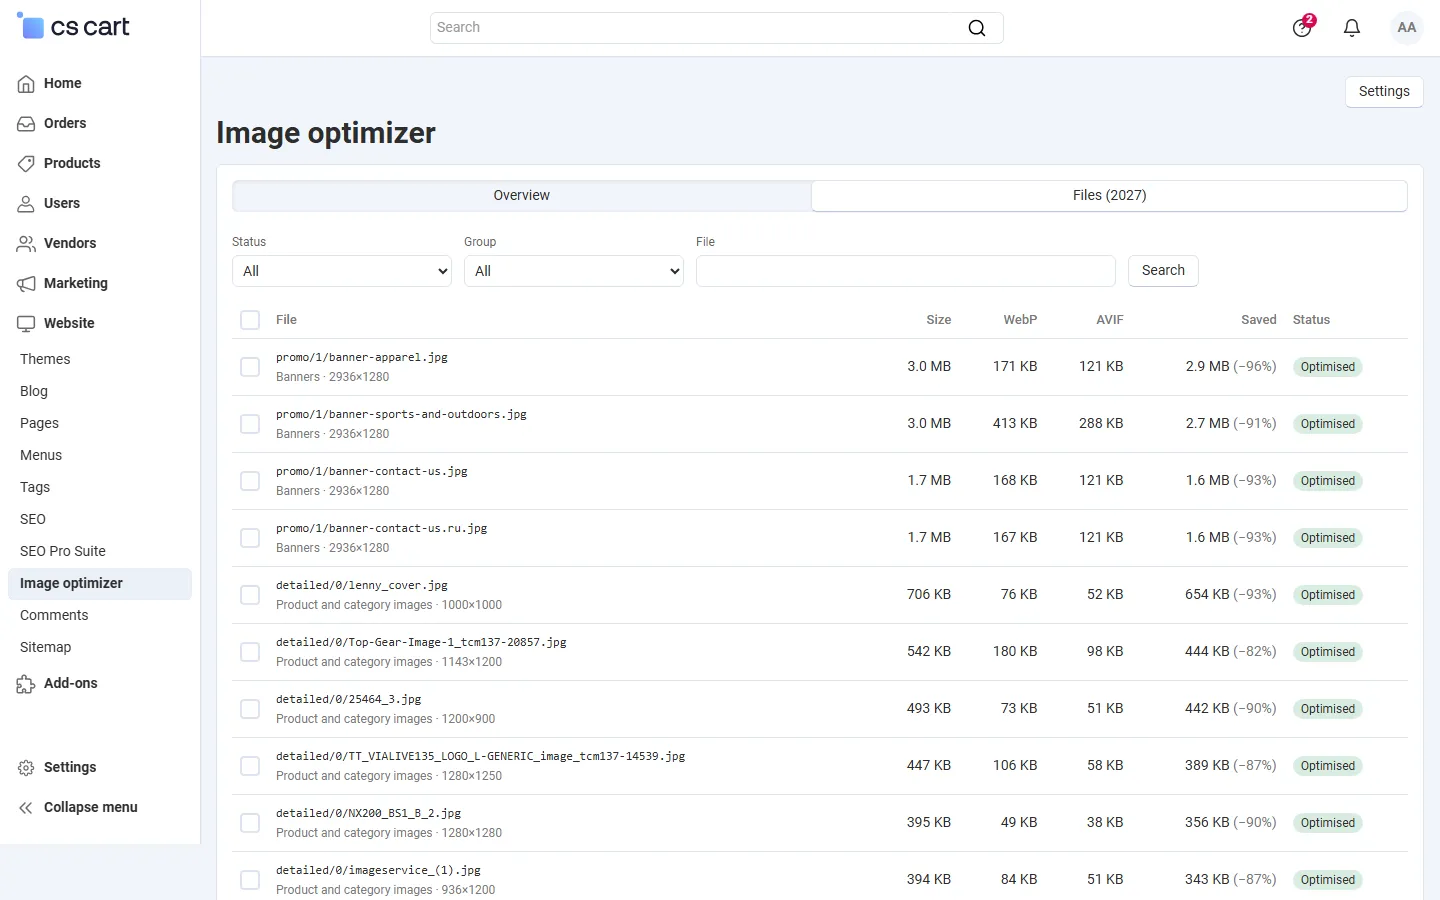Open Blog in the Website submenu
Viewport: 1440px width, 900px height.
(34, 391)
